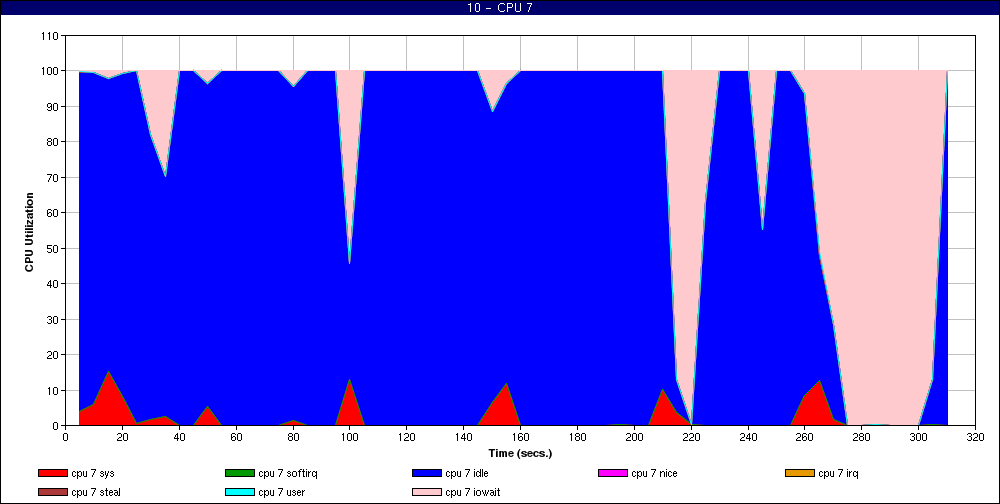Select the 'cpu 7 steal' legend label
Screen dimensions: 1000x504
pos(96,493)
